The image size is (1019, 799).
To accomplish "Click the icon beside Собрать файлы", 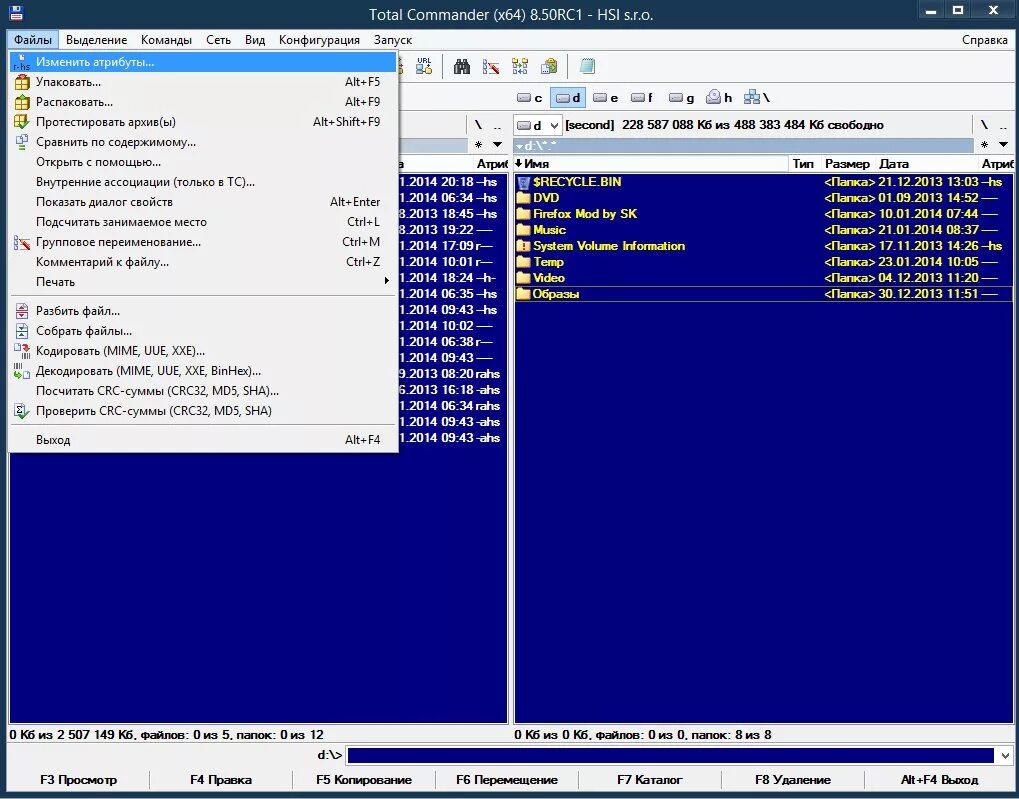I will (x=22, y=331).
